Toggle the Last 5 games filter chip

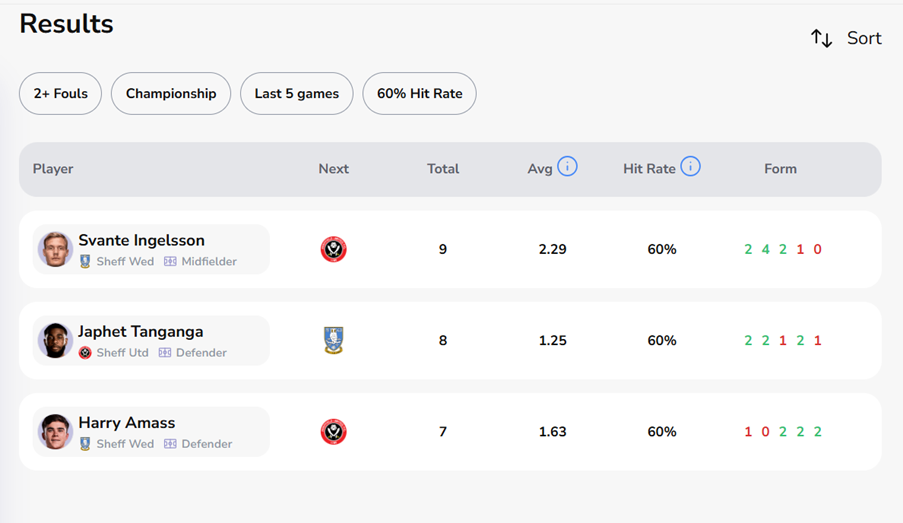(x=297, y=94)
